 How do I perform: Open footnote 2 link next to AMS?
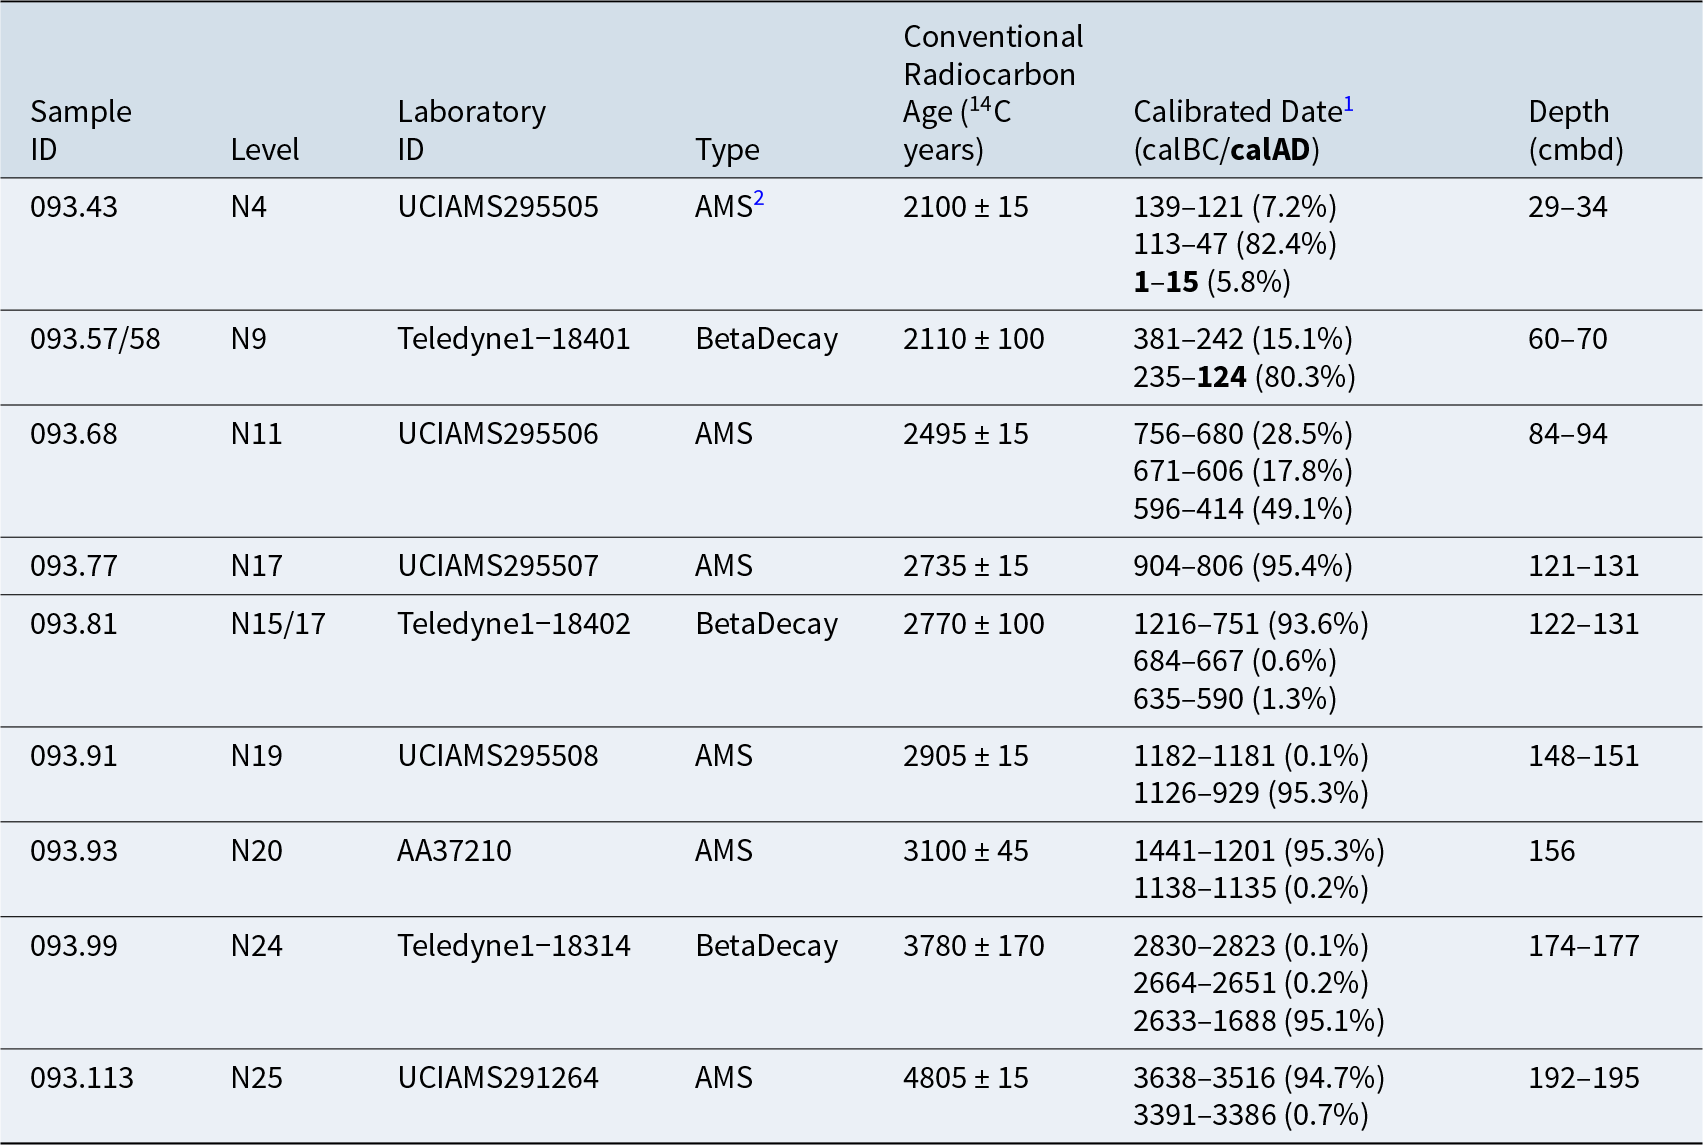(759, 199)
